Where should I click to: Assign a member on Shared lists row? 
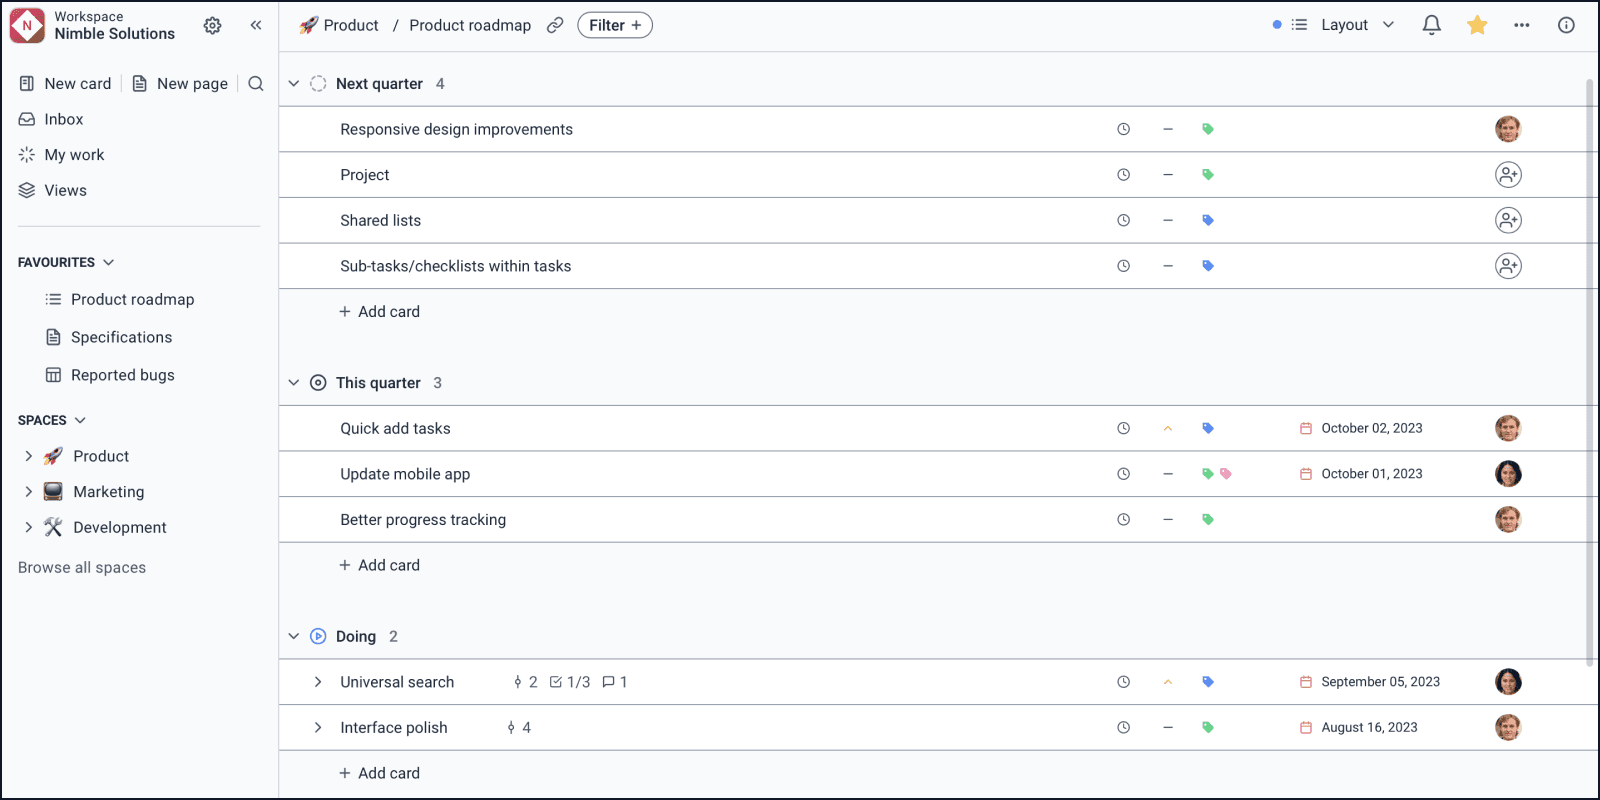coord(1508,220)
